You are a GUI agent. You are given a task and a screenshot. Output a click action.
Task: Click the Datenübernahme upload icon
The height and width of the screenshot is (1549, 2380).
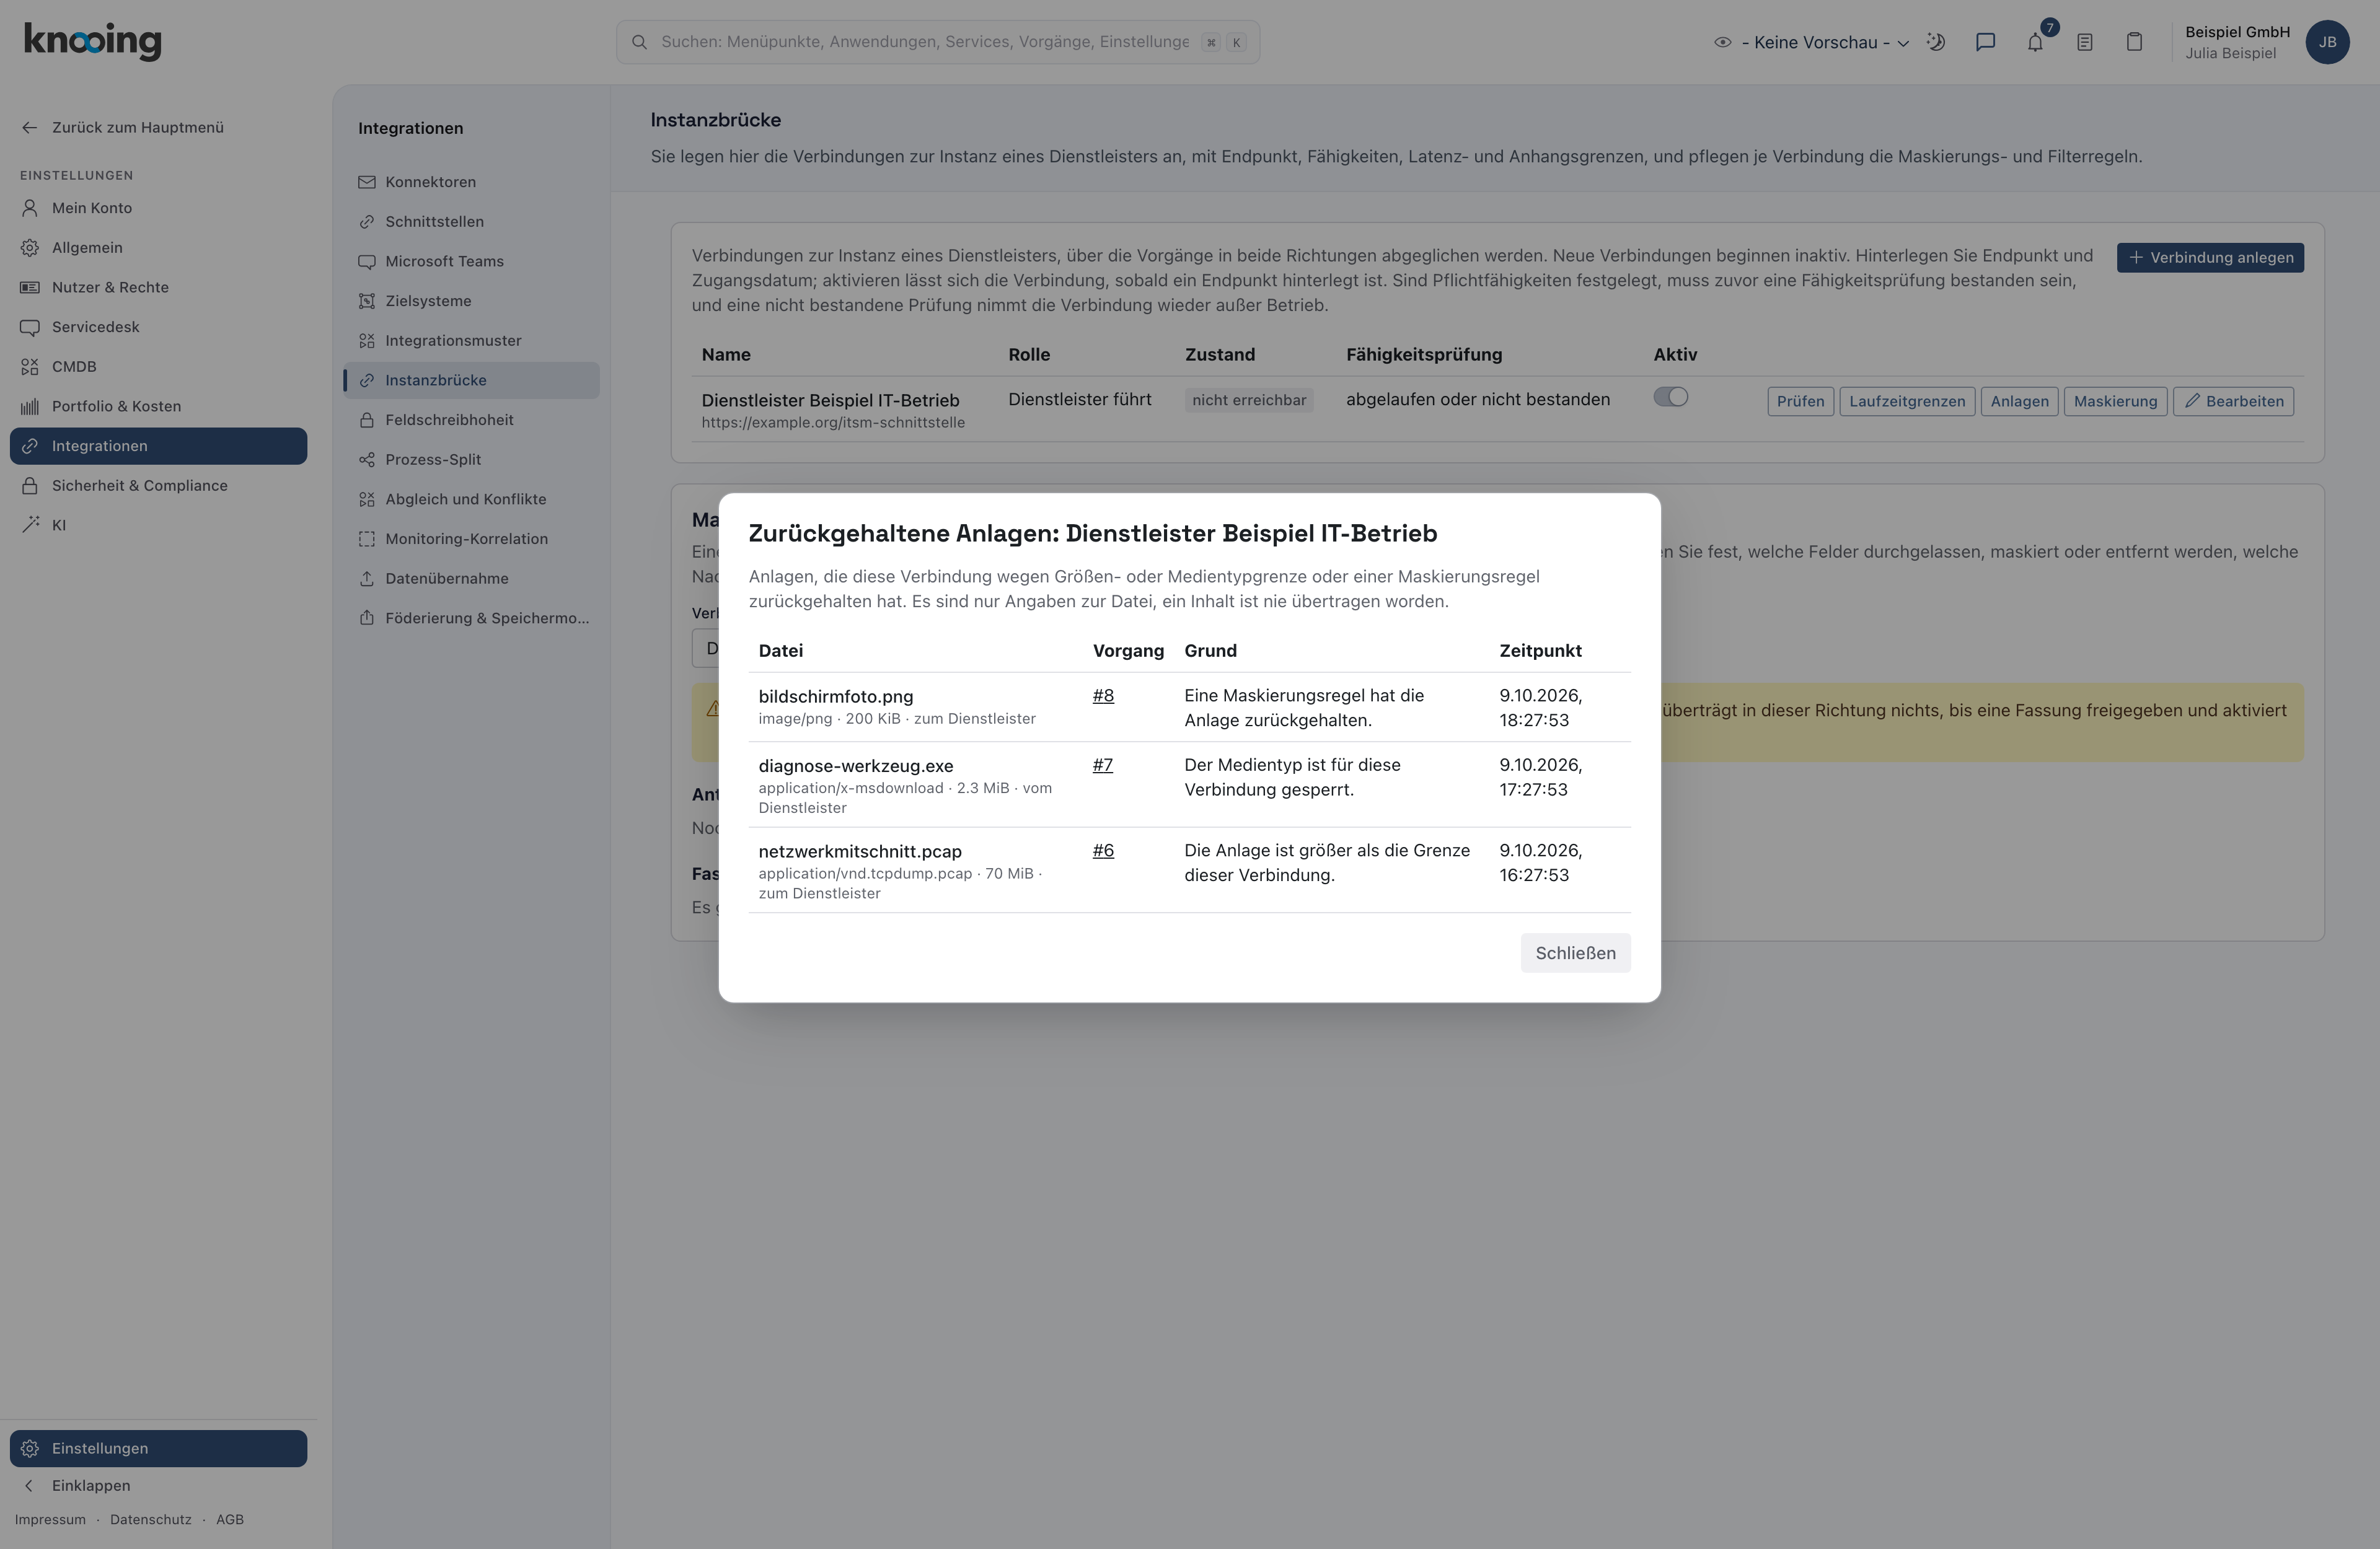point(367,579)
